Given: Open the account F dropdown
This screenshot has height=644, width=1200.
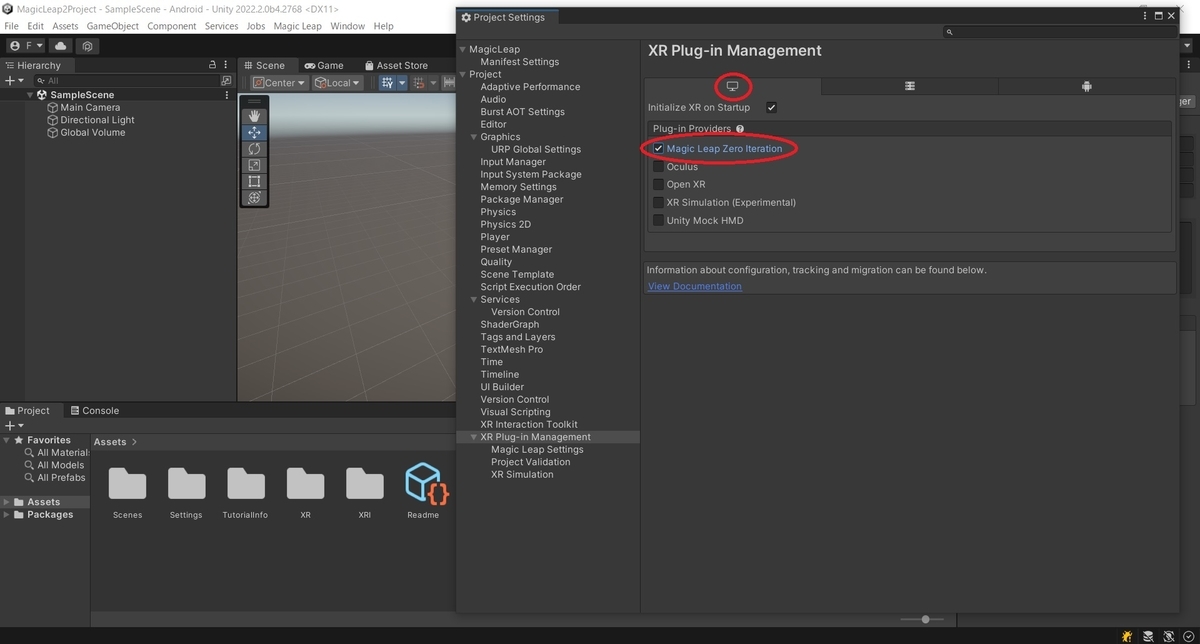Looking at the screenshot, I should click(x=25, y=46).
